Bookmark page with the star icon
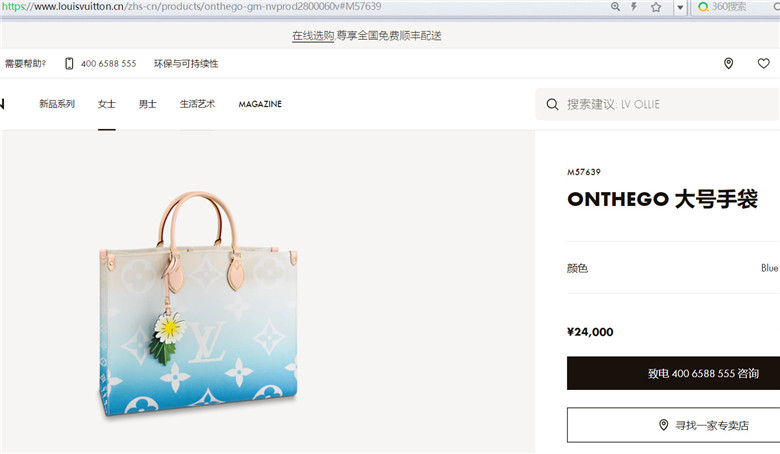Image resolution: width=780 pixels, height=454 pixels. point(656,7)
